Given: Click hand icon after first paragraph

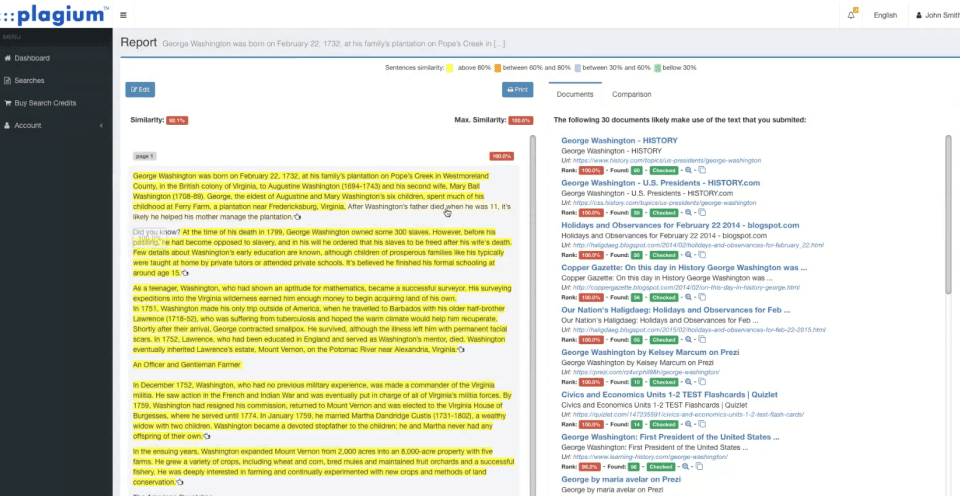Looking at the screenshot, I should coord(298,217).
